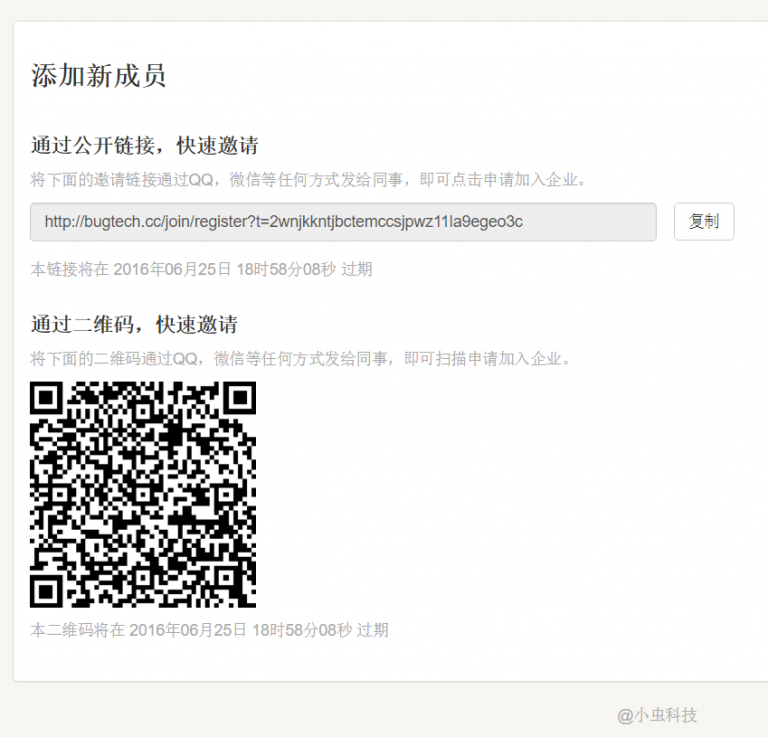This screenshot has height=737, width=768.
Task: Click the @小虫科技 watermark text
Action: (x=657, y=715)
